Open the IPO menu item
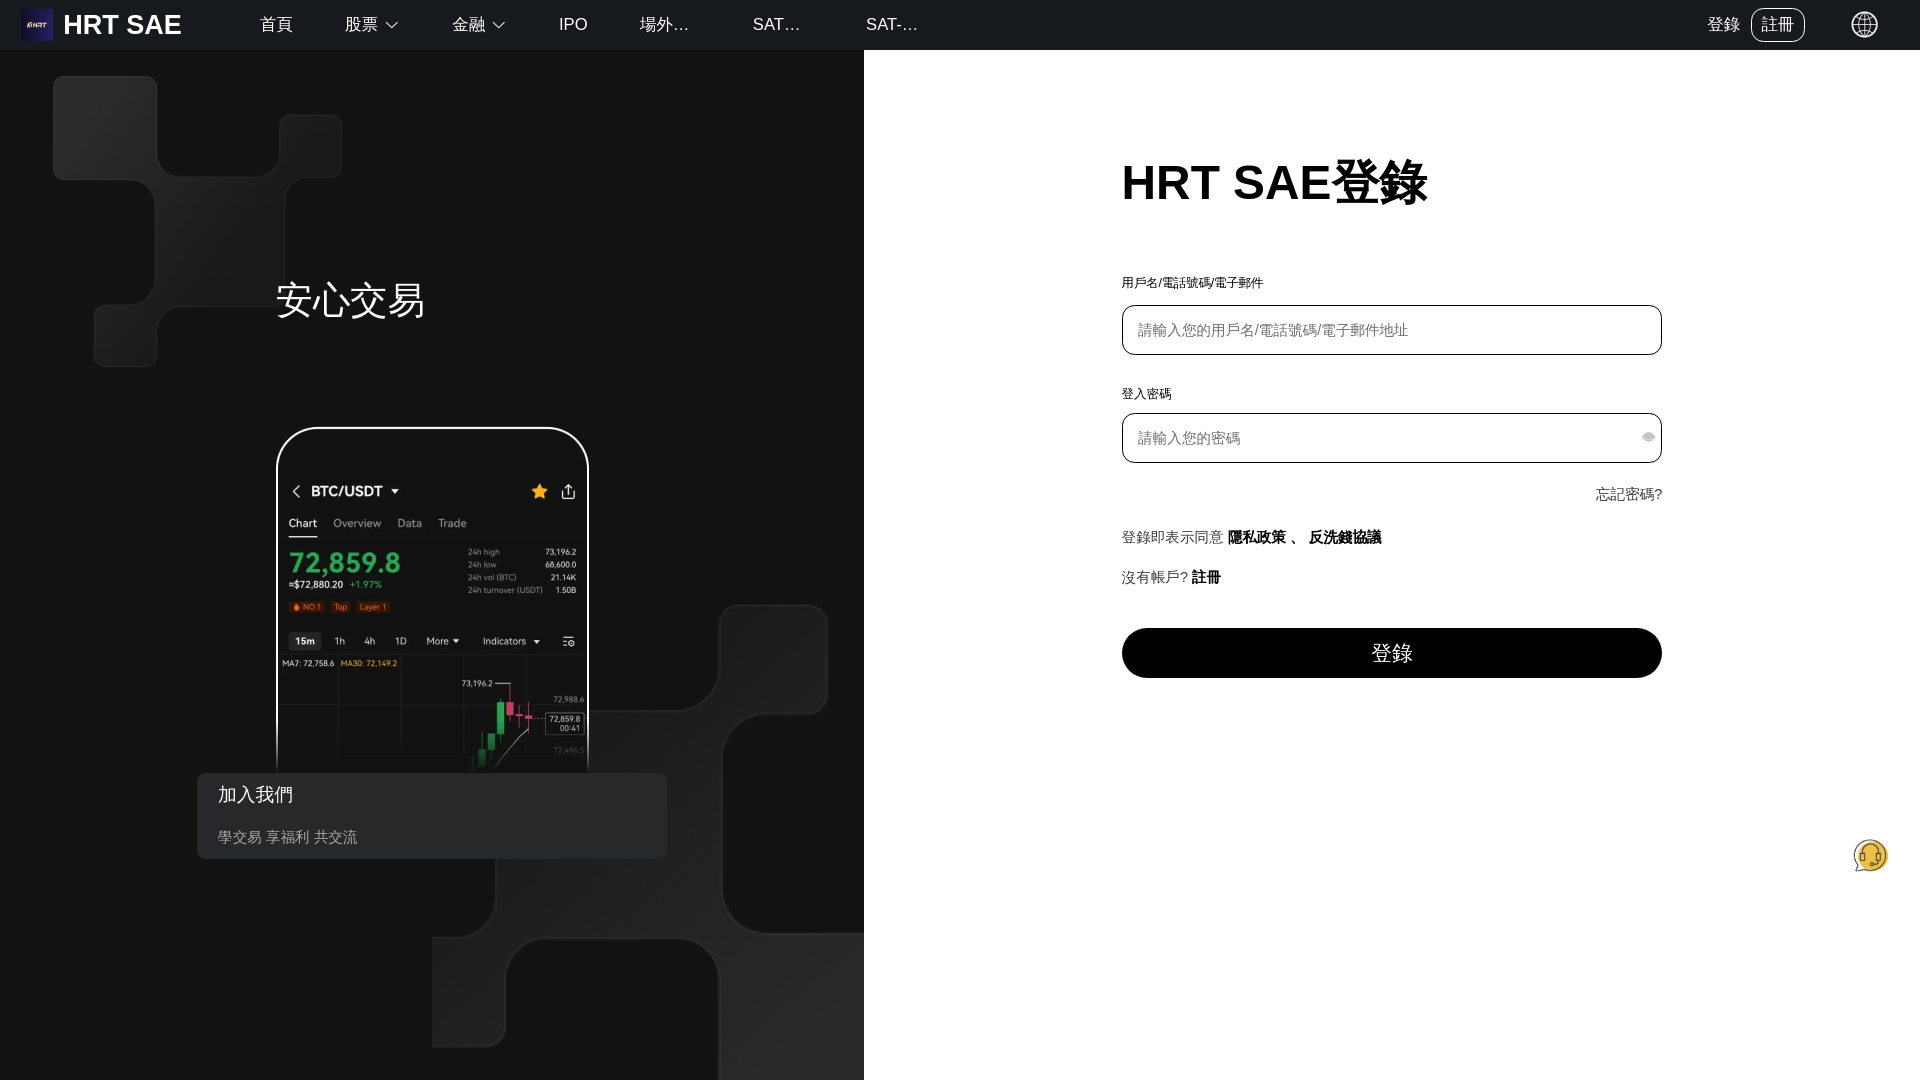 click(573, 25)
